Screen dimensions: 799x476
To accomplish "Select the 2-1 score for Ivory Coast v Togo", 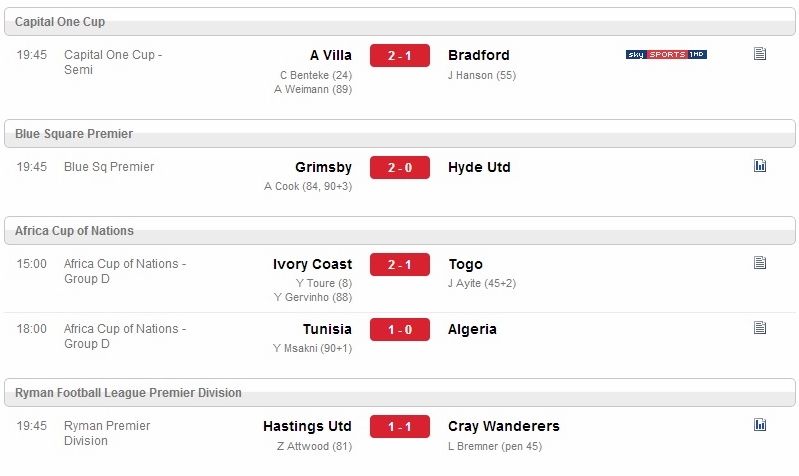I will click(x=400, y=265).
